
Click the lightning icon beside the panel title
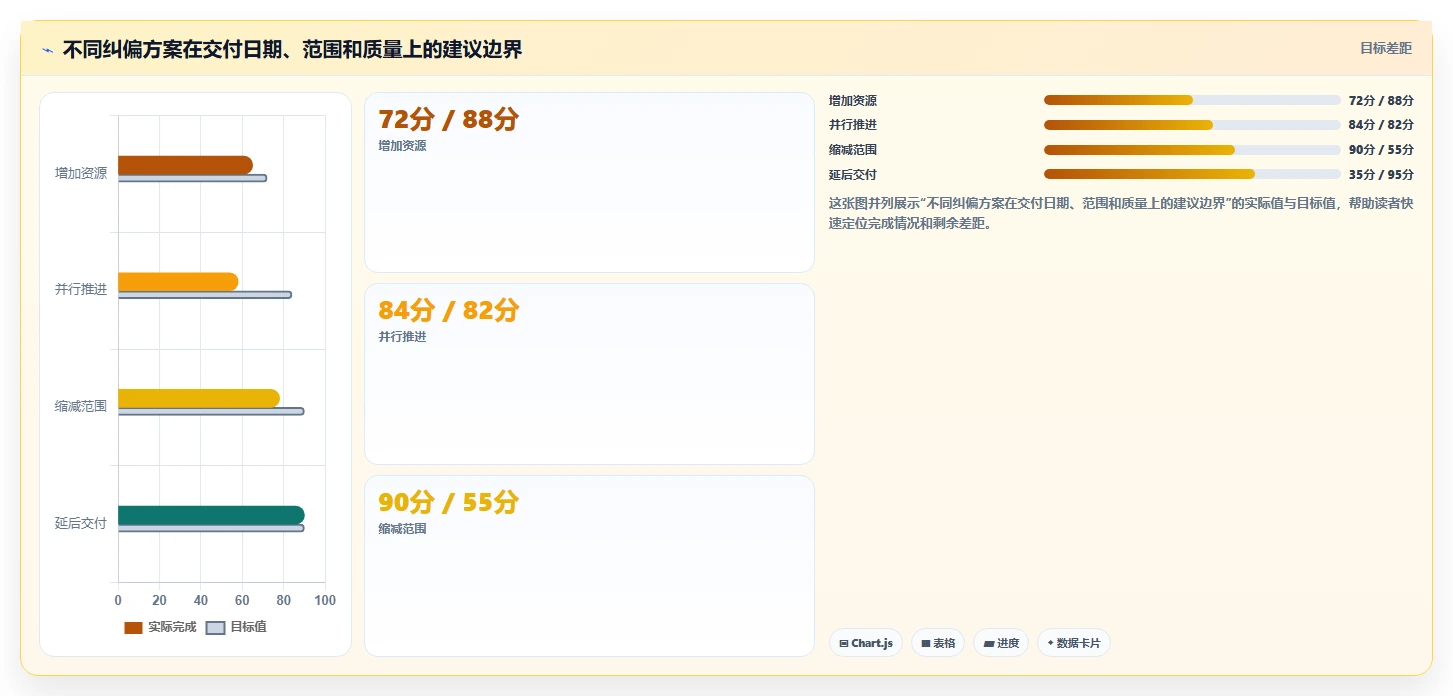[47, 50]
